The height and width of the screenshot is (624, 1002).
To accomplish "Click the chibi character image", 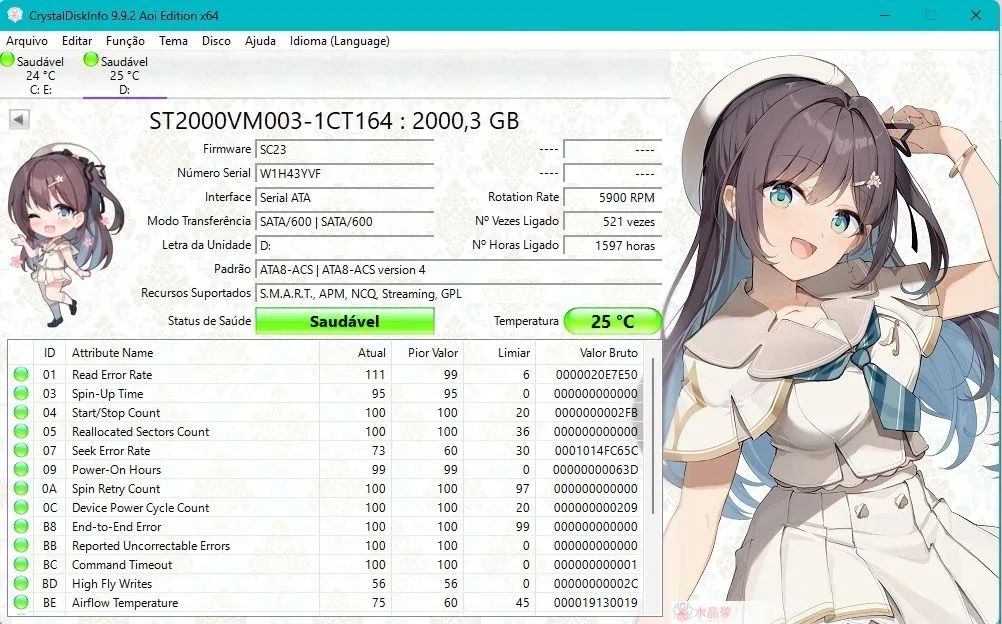I will 64,235.
